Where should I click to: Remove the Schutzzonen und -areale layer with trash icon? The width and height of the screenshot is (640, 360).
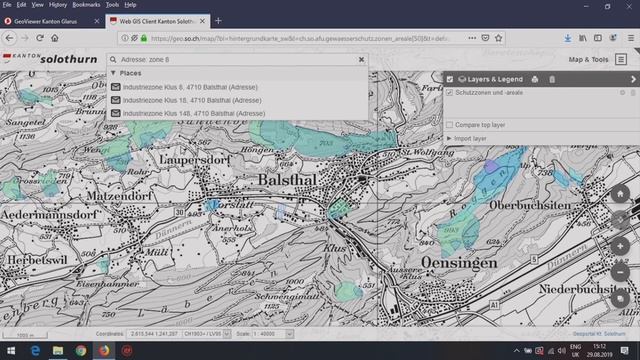coord(633,93)
